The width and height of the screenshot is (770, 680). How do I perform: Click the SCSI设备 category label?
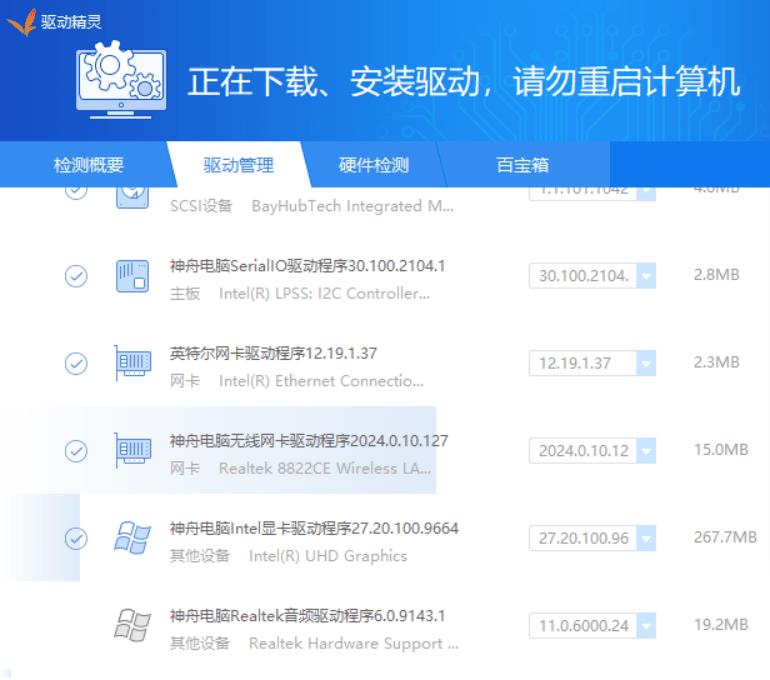201,206
